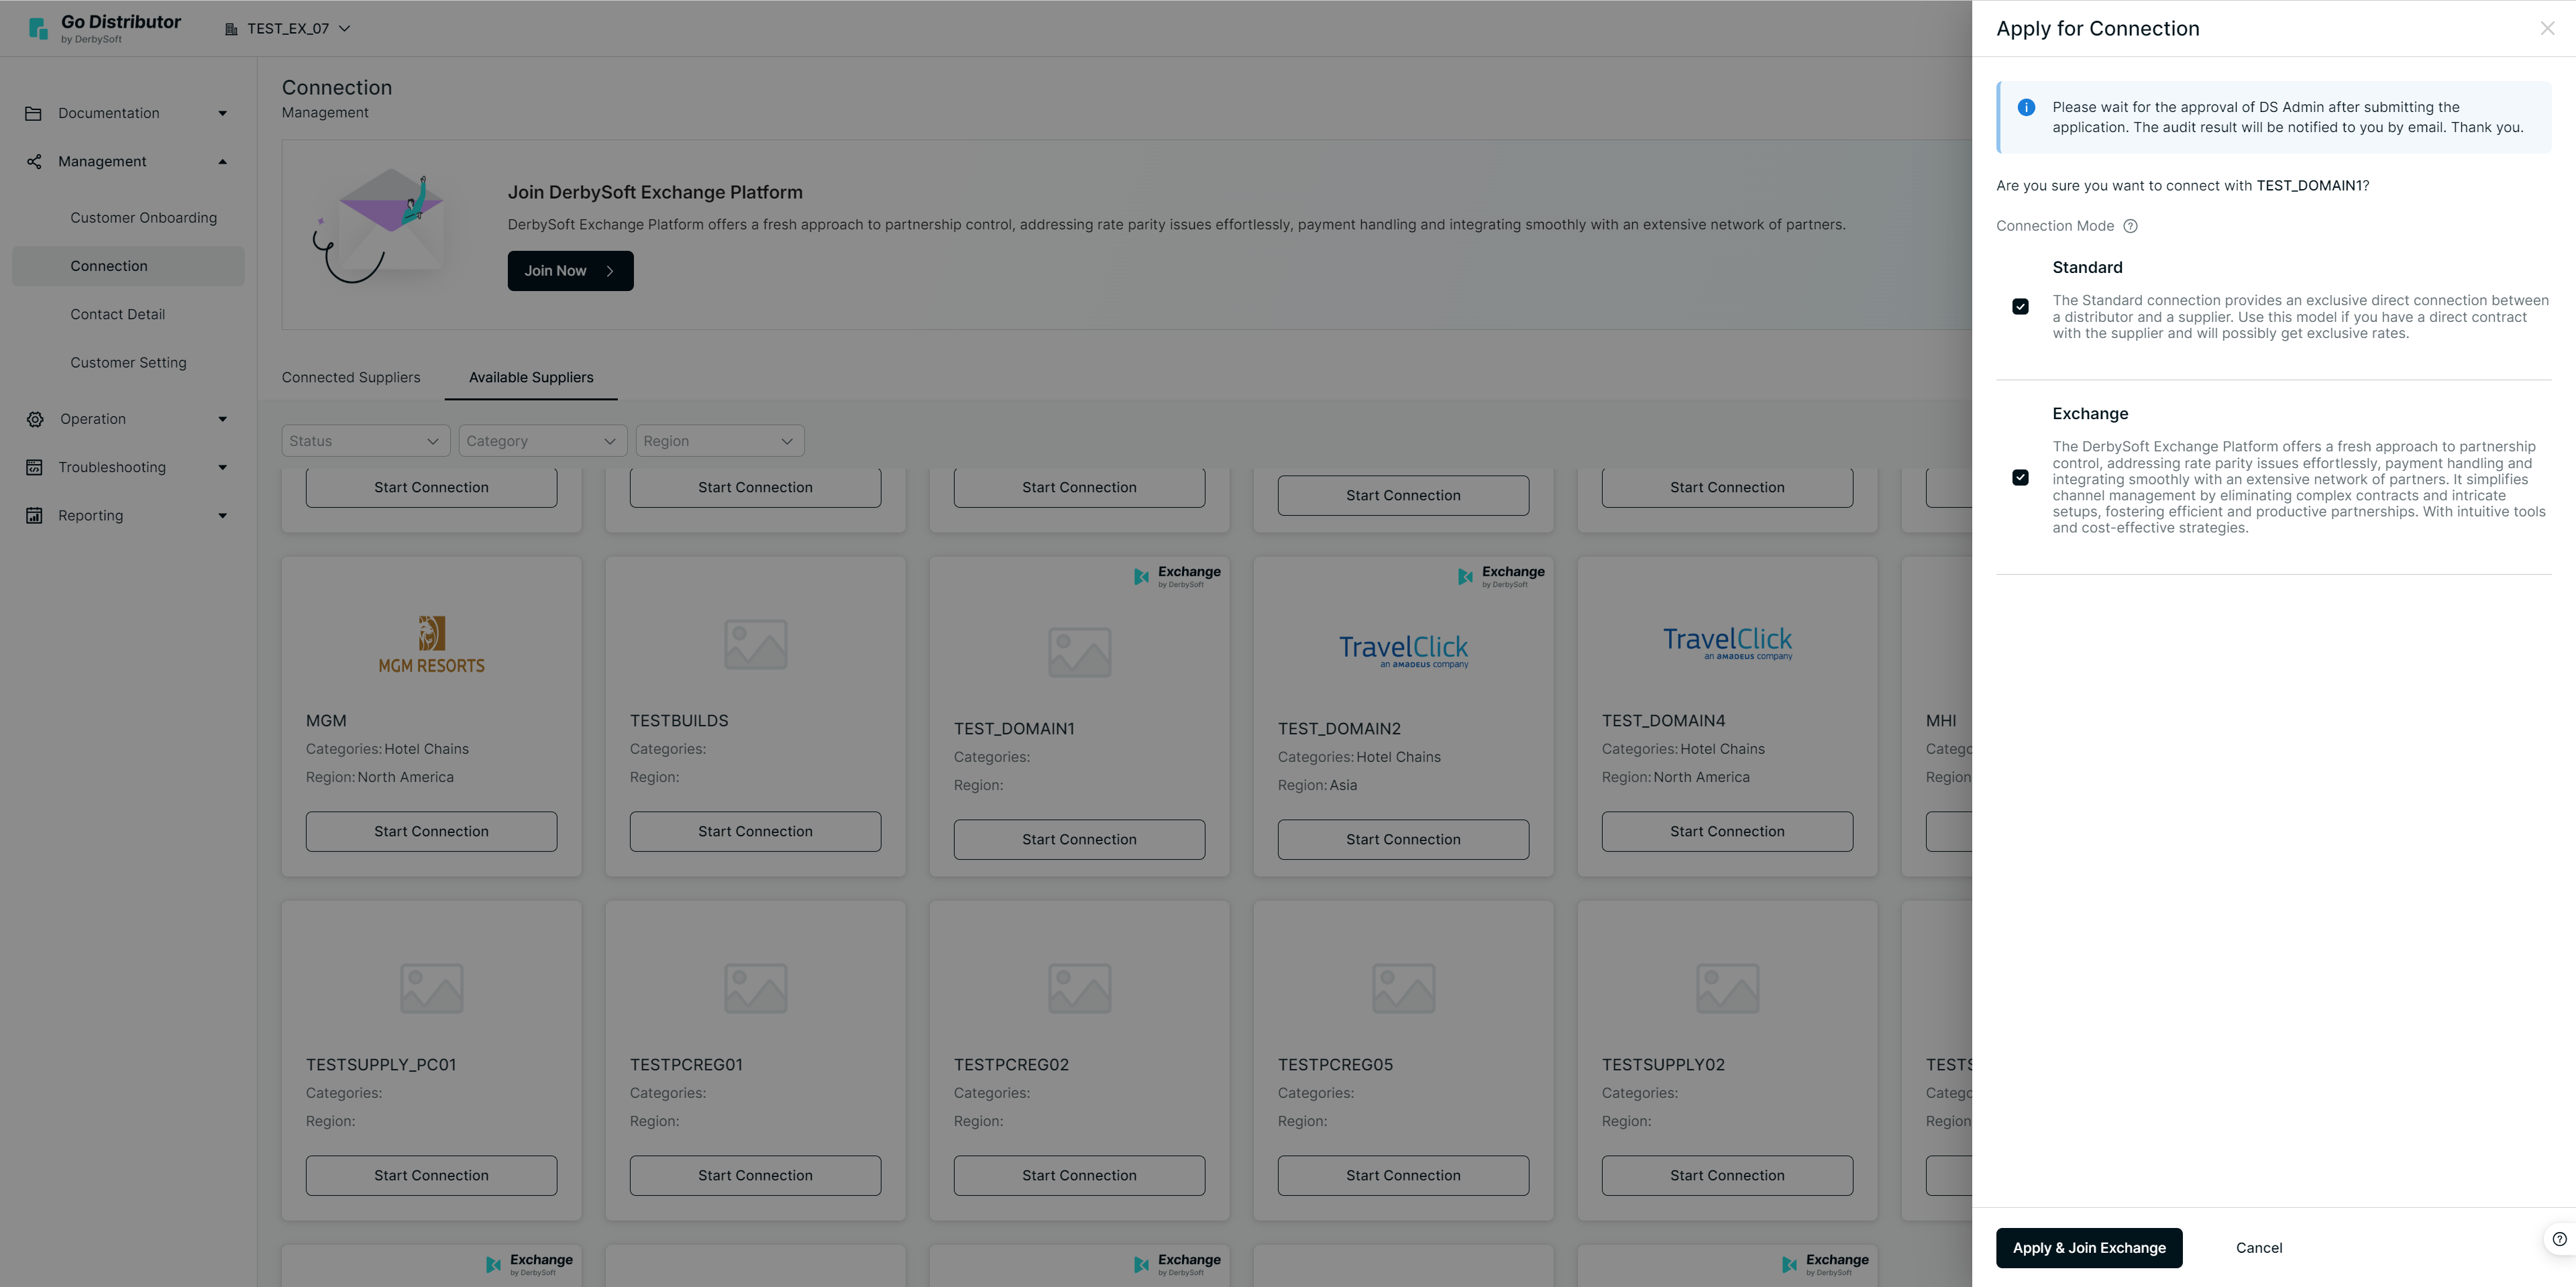Click the MGM Resorts logo thumbnail
2576x1287 pixels.
coord(431,644)
